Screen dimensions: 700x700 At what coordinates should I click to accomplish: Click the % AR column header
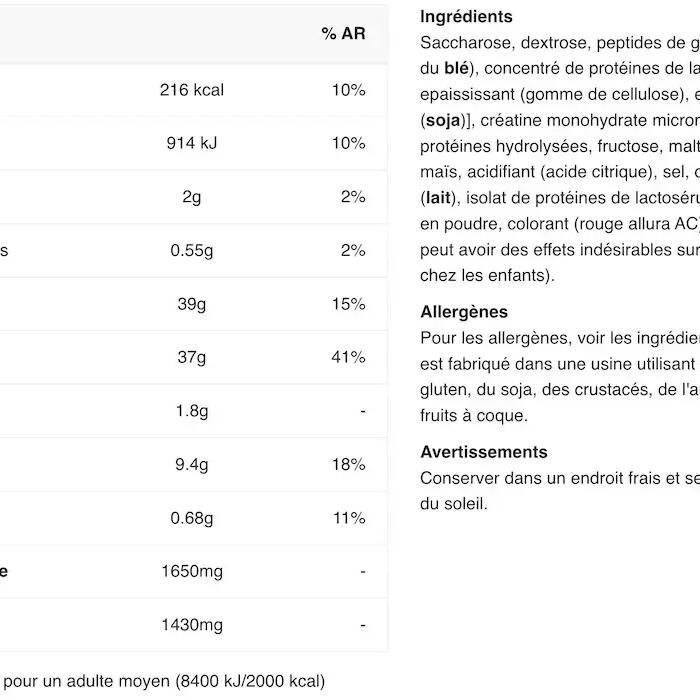(x=343, y=34)
